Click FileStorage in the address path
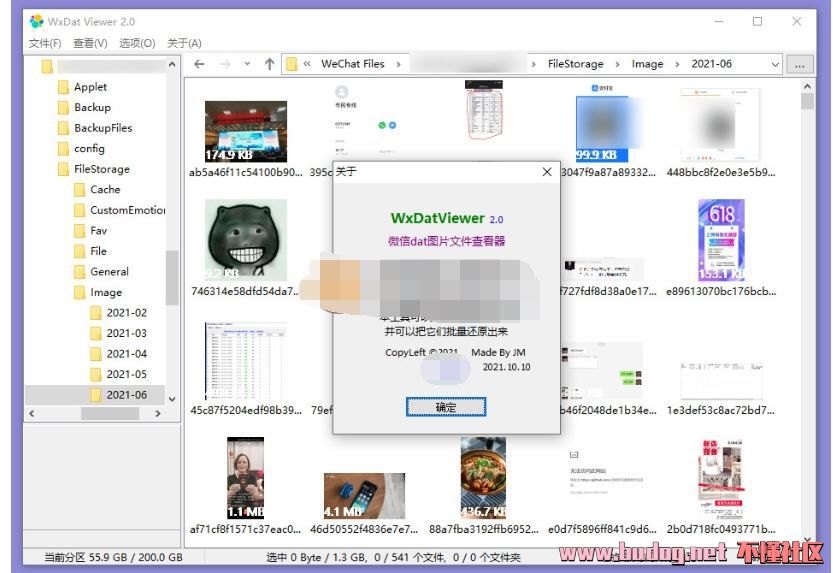Screen dimensions: 833x573 coord(575,64)
